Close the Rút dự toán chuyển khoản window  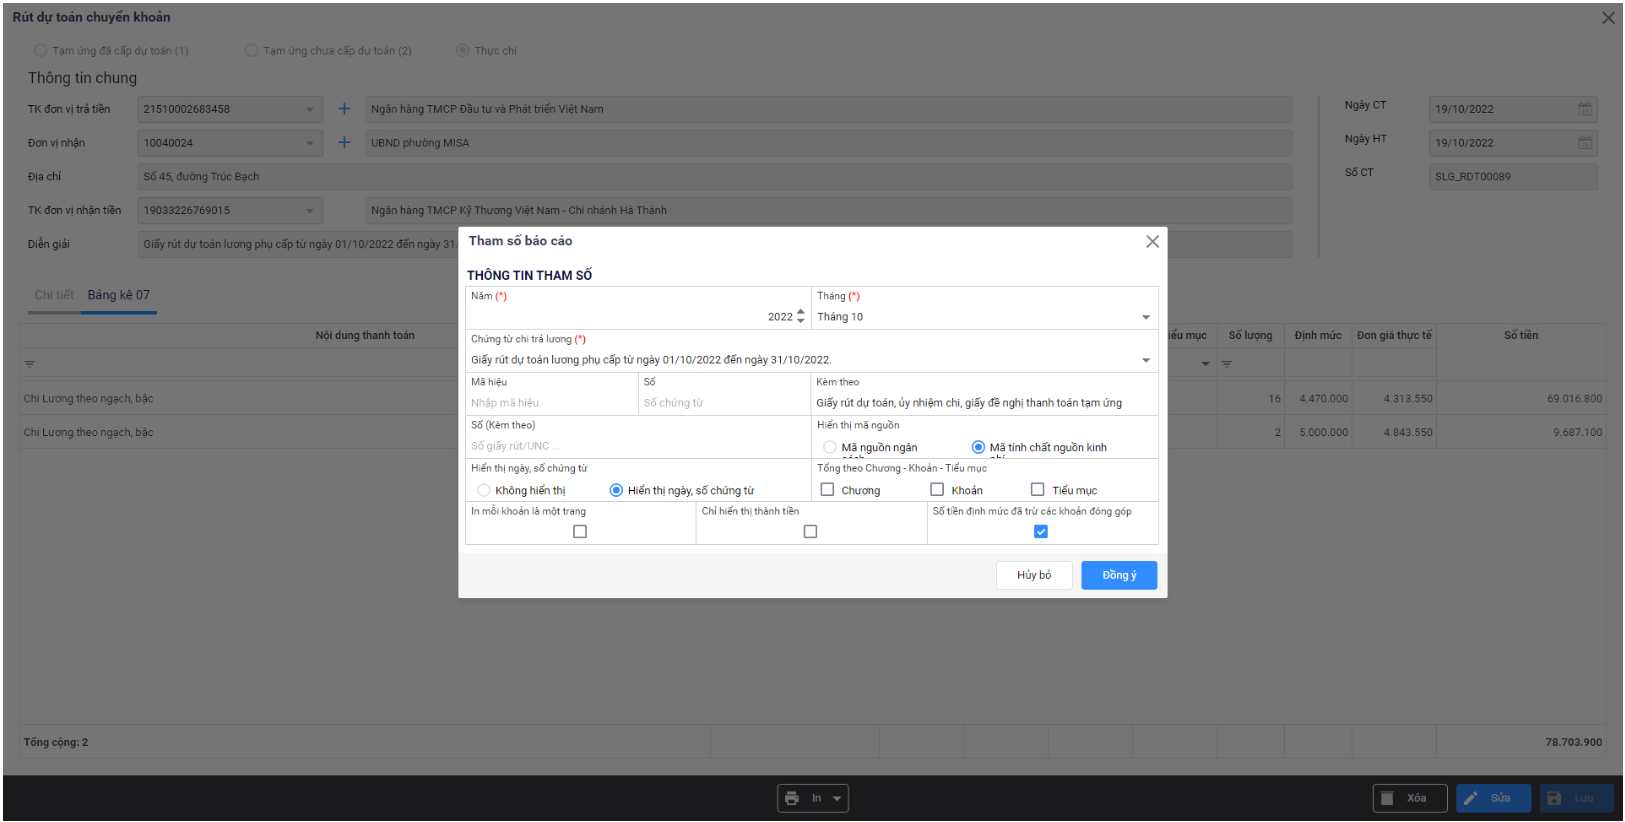[1608, 18]
